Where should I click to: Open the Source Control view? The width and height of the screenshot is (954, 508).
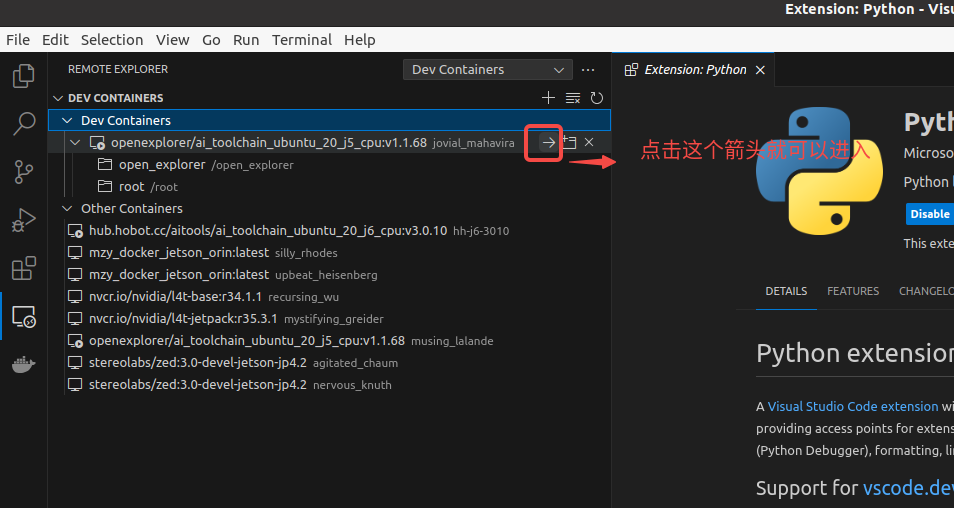pyautogui.click(x=23, y=172)
